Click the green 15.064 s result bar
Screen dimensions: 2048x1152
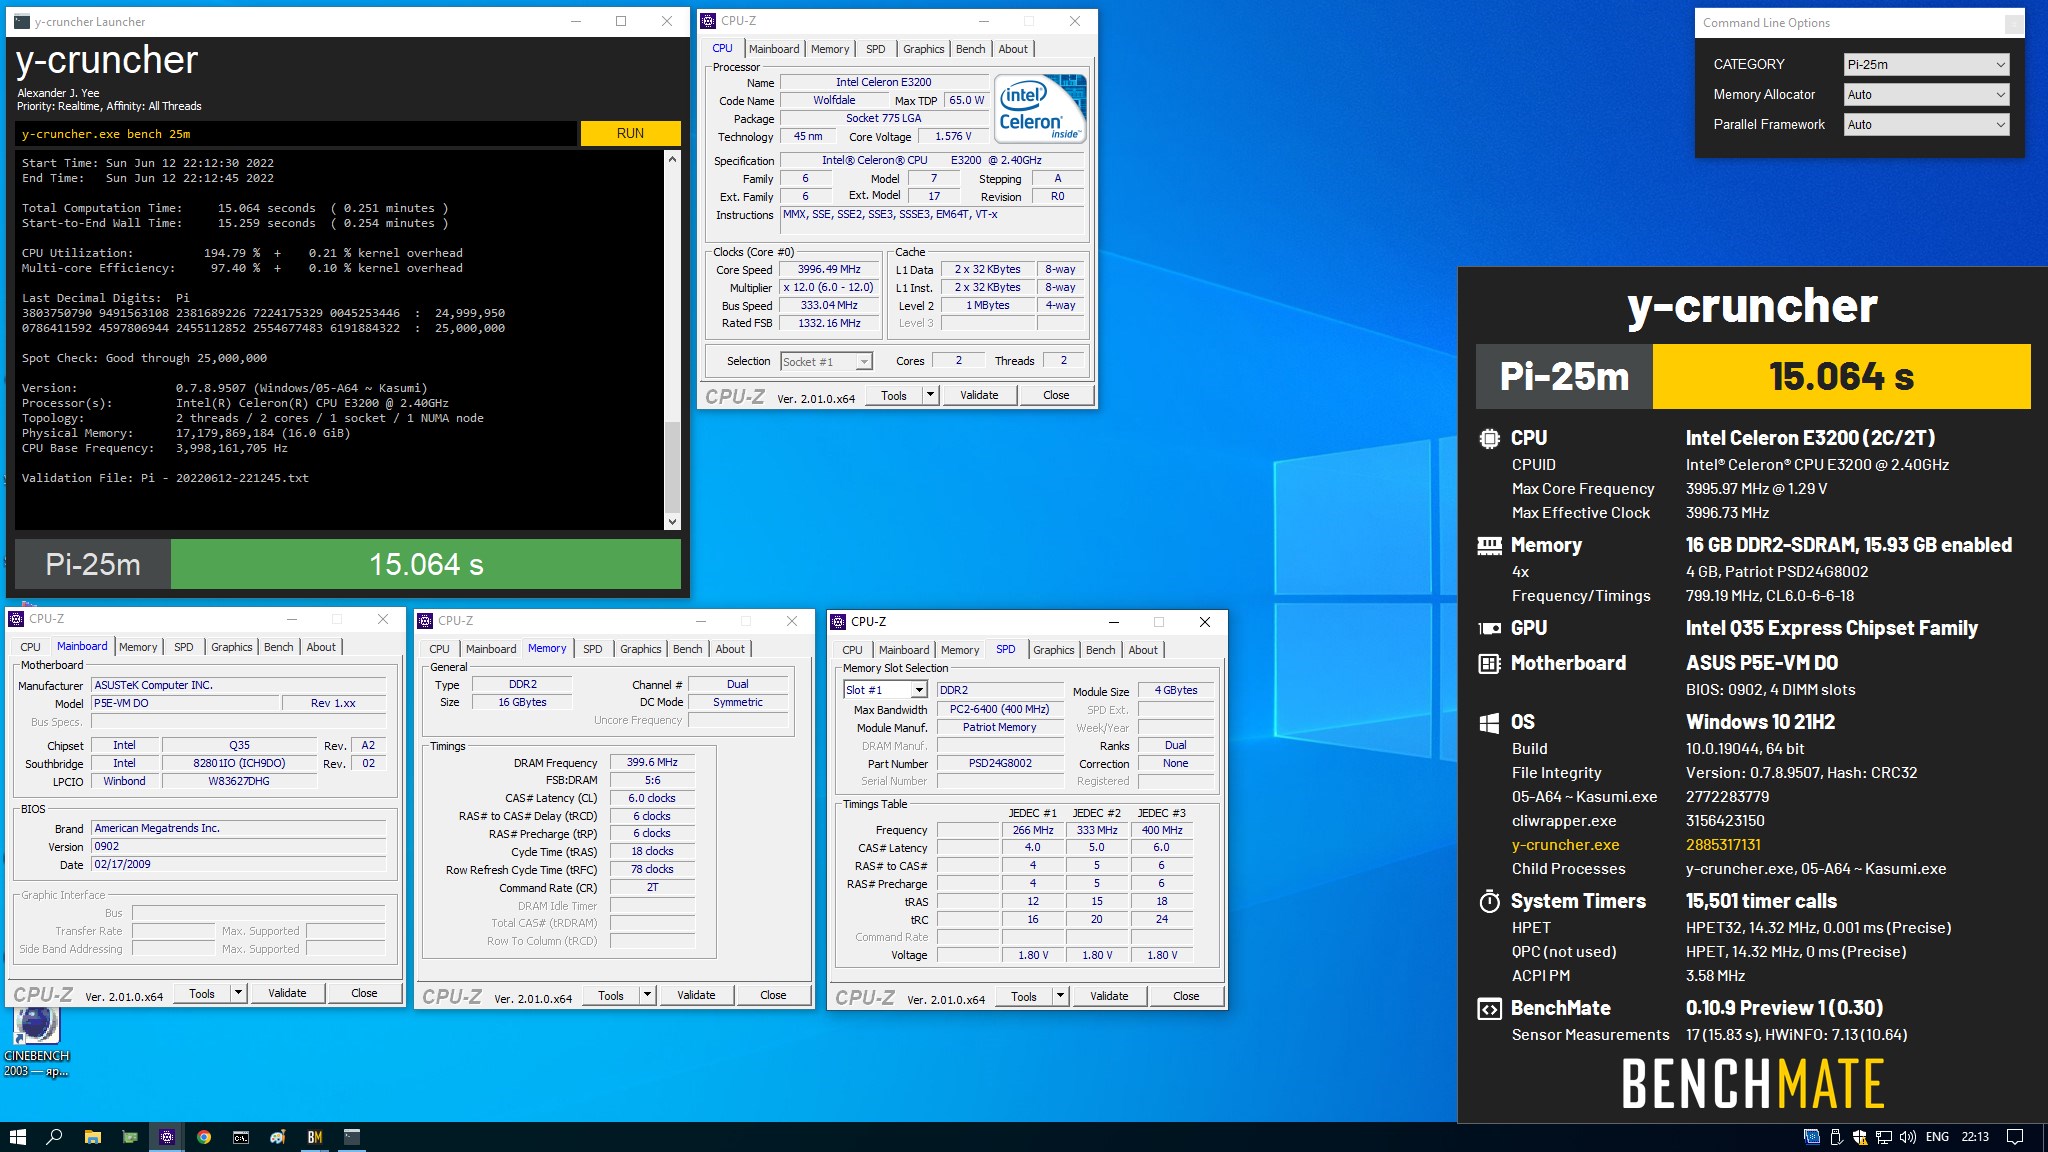point(426,564)
